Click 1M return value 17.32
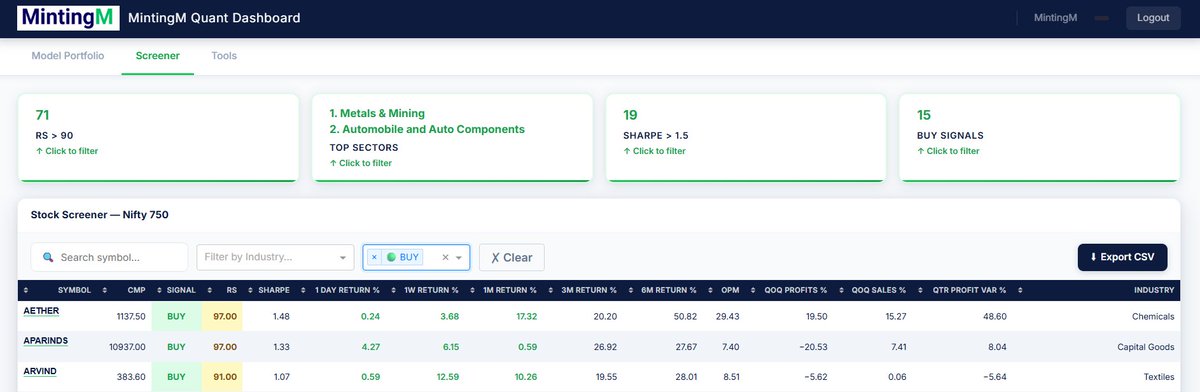The height and width of the screenshot is (392, 1200). coord(526,316)
